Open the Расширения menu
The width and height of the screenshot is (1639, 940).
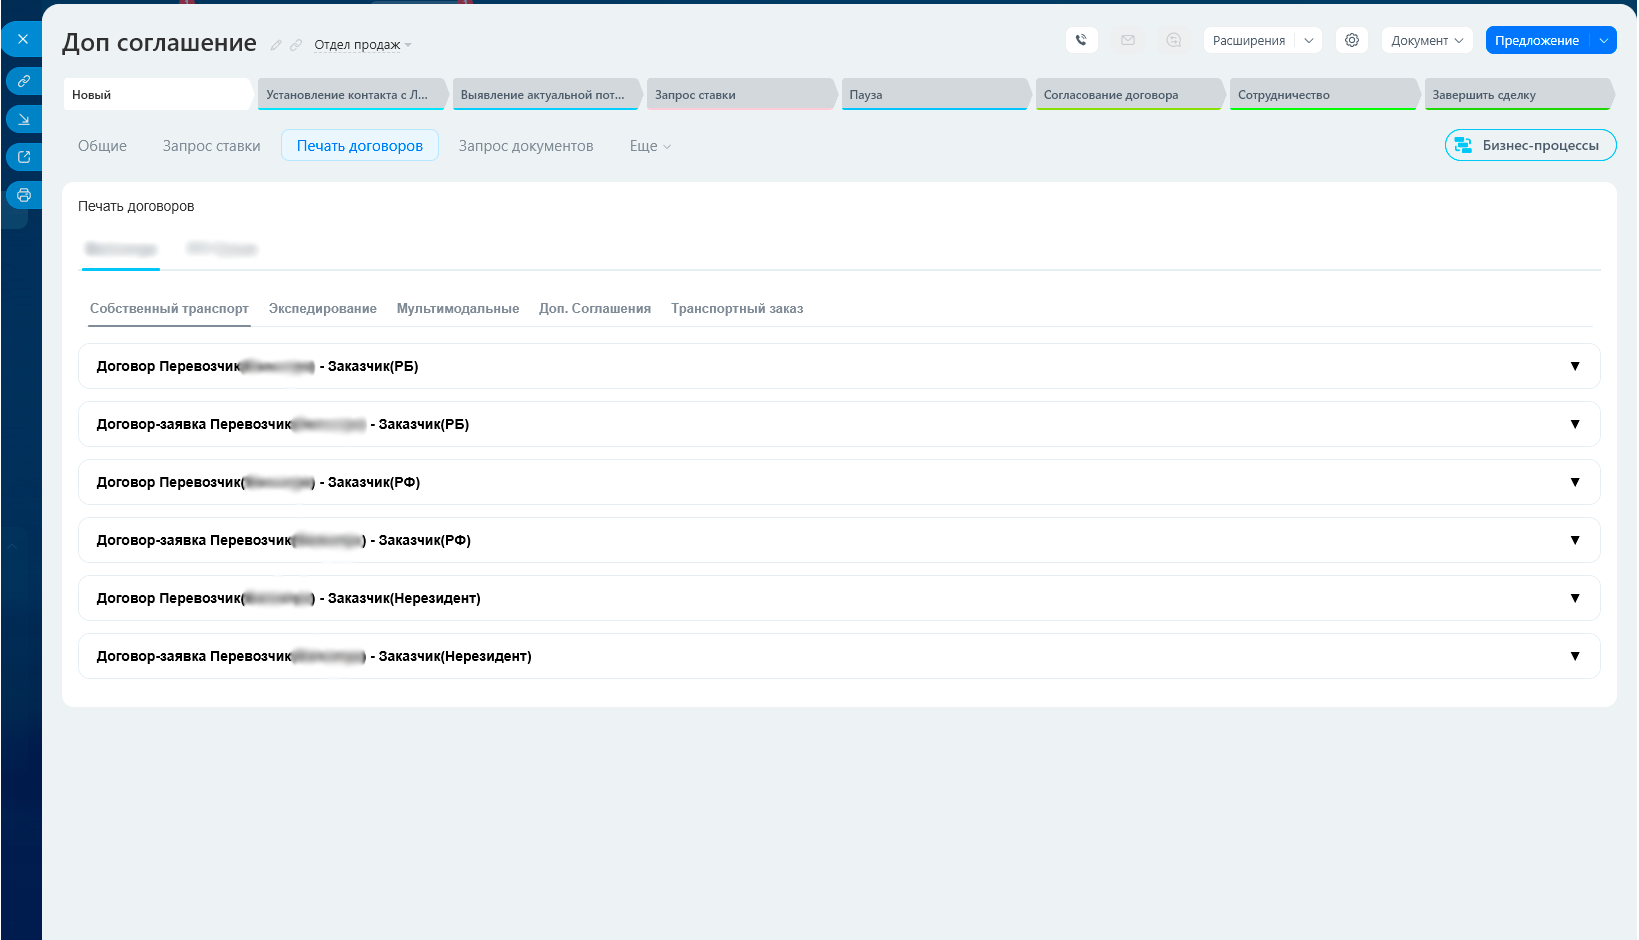click(1249, 40)
